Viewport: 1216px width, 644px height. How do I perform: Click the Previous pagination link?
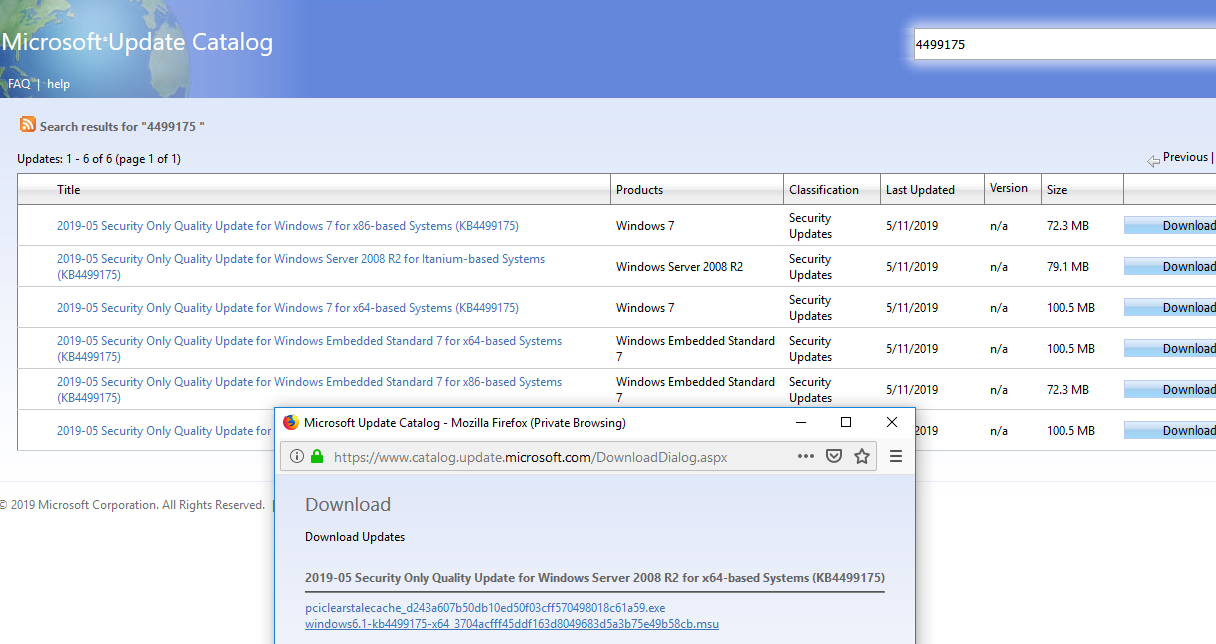click(x=1186, y=157)
